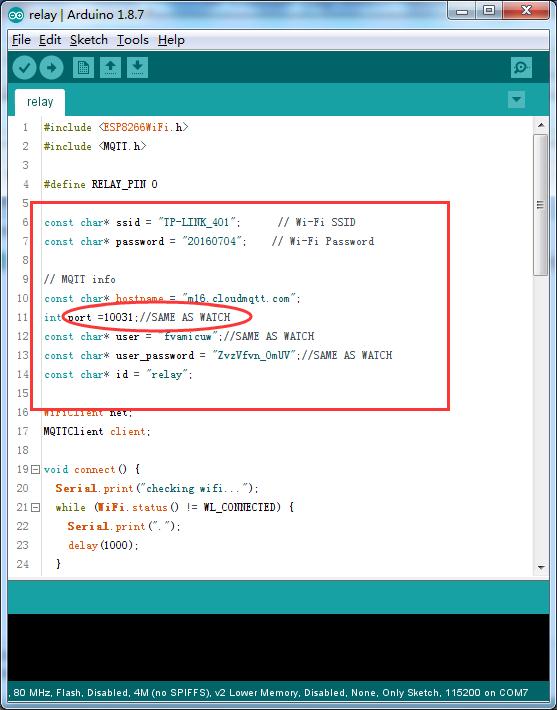Click the port =10031 value
The height and width of the screenshot is (710, 557).
pyautogui.click(x=100, y=317)
